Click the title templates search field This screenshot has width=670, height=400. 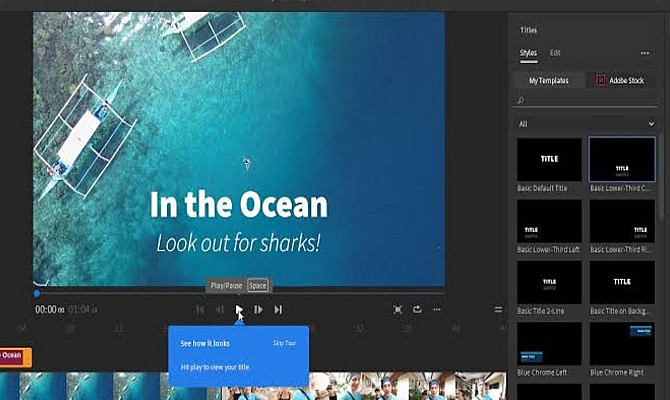[x=586, y=100]
